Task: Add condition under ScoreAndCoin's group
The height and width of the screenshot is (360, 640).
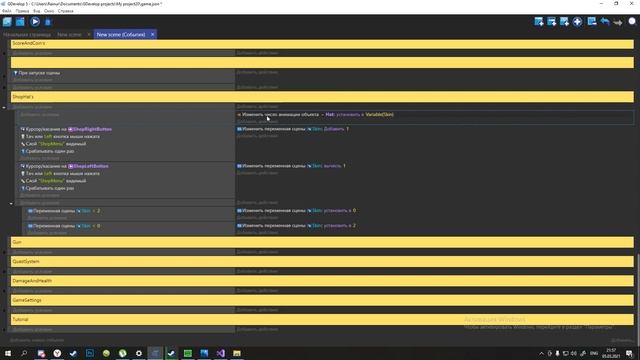Action: point(32,53)
